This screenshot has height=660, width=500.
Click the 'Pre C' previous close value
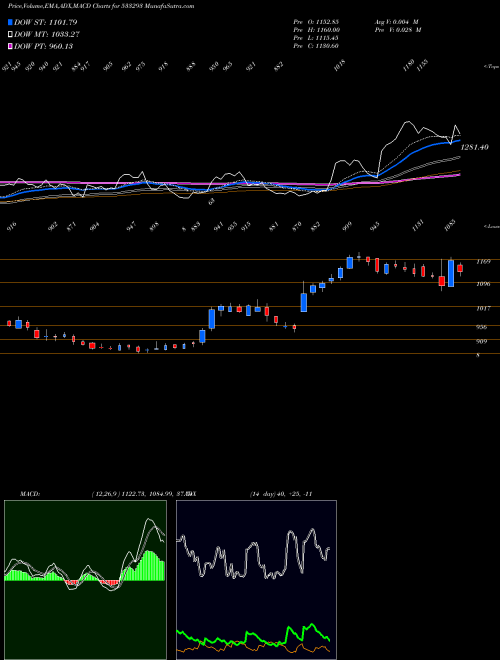click(316, 46)
